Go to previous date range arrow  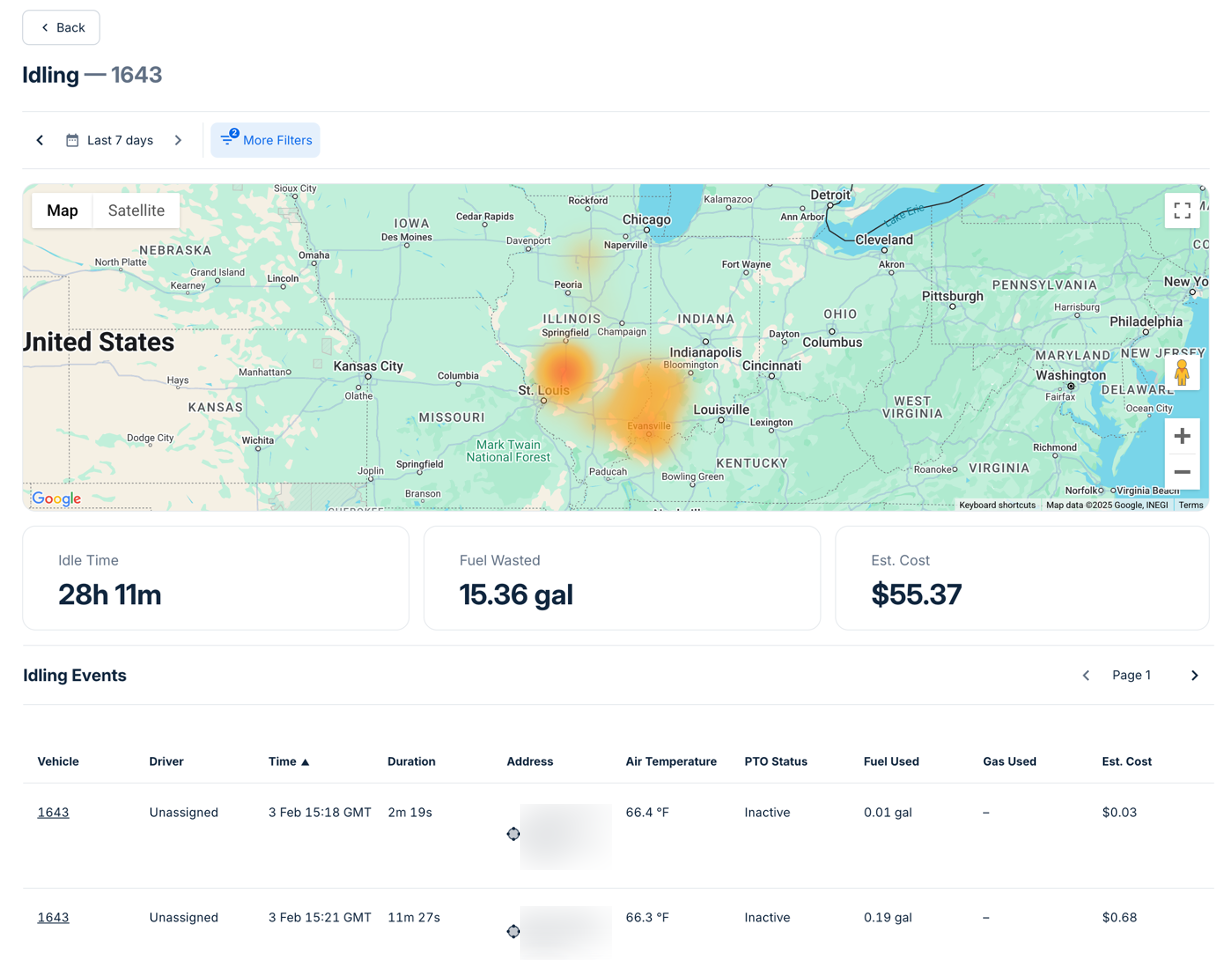(40, 140)
